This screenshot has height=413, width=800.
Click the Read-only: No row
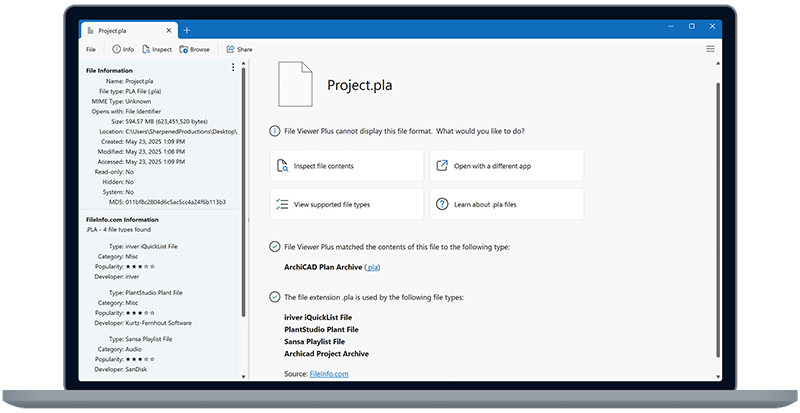coord(114,172)
